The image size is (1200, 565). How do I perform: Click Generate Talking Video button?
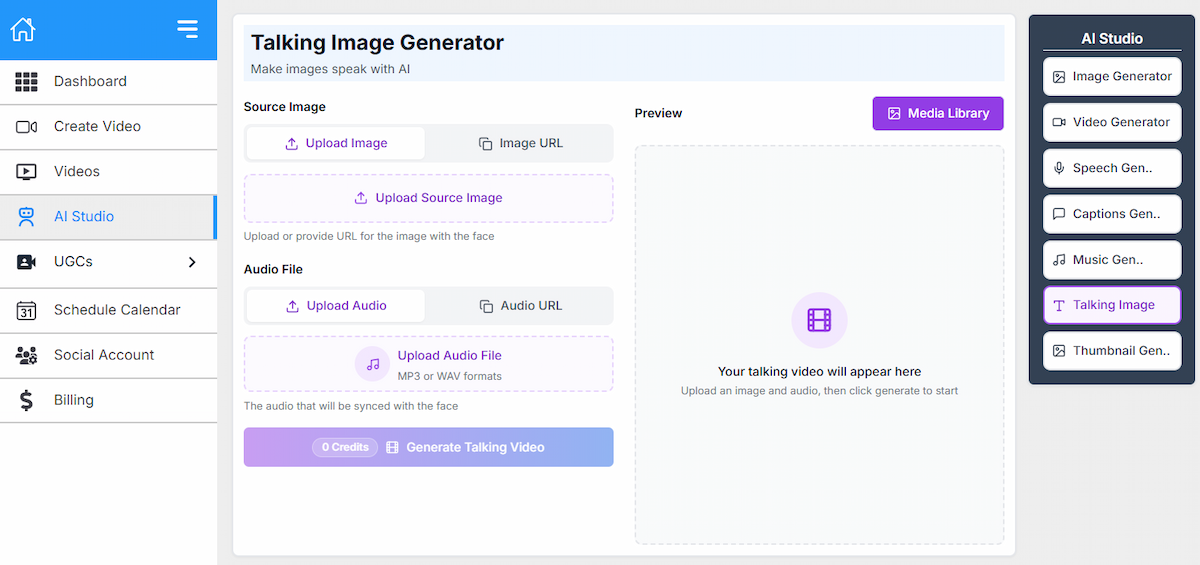[x=428, y=447]
